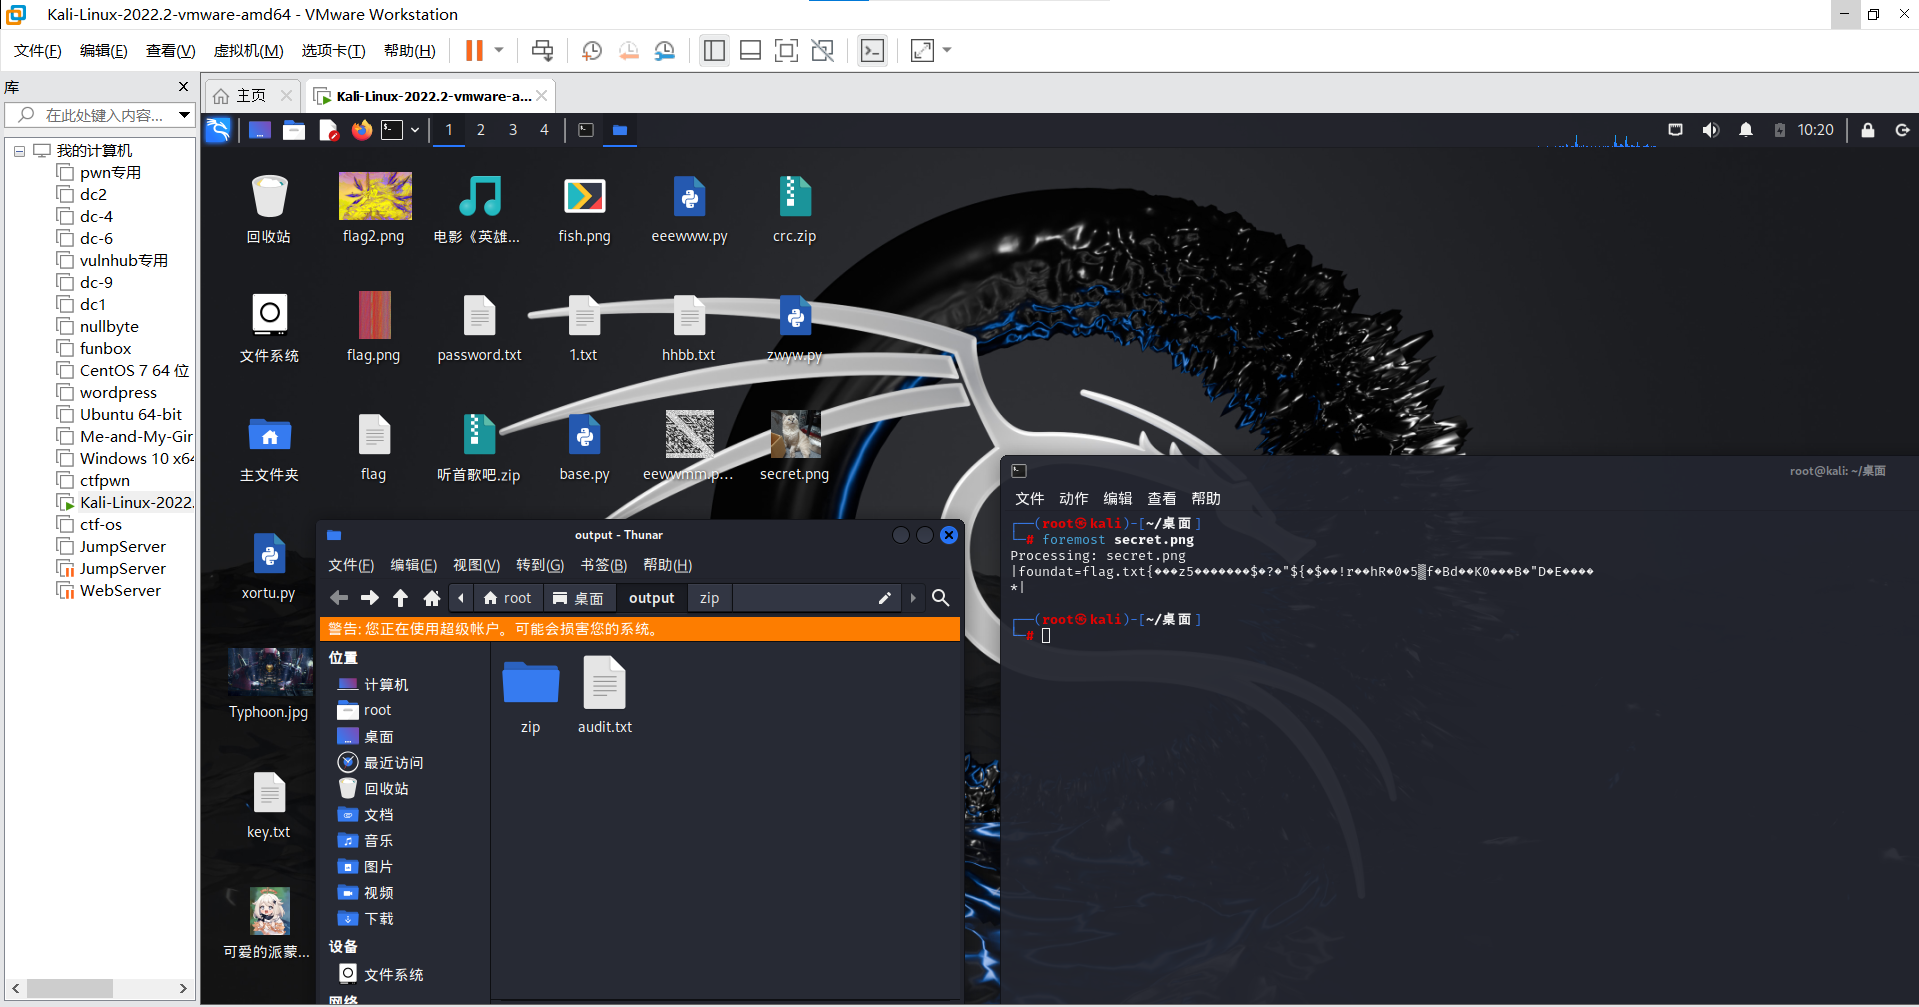Click the root path button in Thunar
The image size is (1919, 1007).
(507, 598)
